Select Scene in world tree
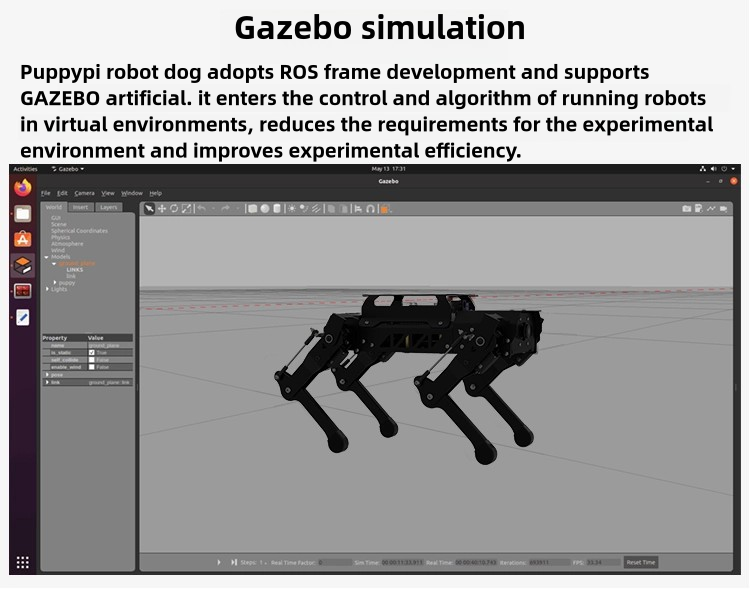This screenshot has width=750, height=589. coord(59,224)
